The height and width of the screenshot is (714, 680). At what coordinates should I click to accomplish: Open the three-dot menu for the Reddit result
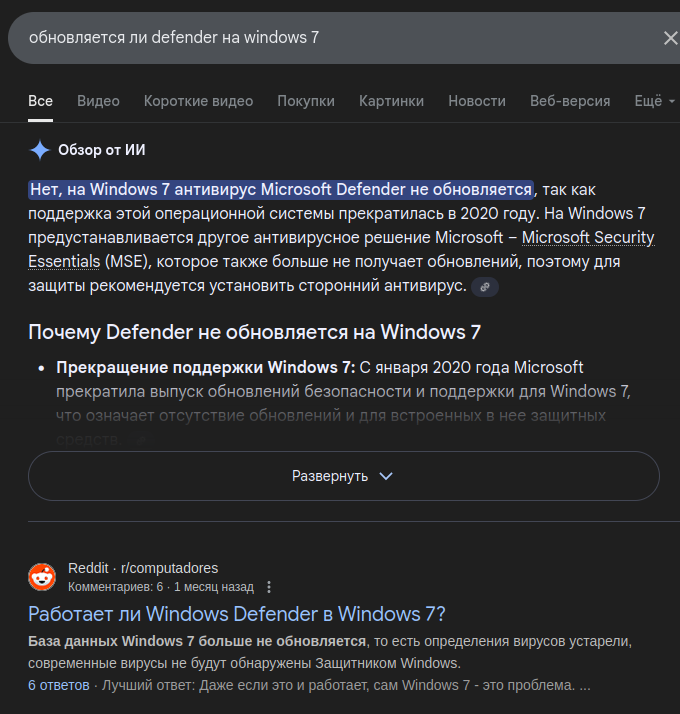(x=269, y=587)
